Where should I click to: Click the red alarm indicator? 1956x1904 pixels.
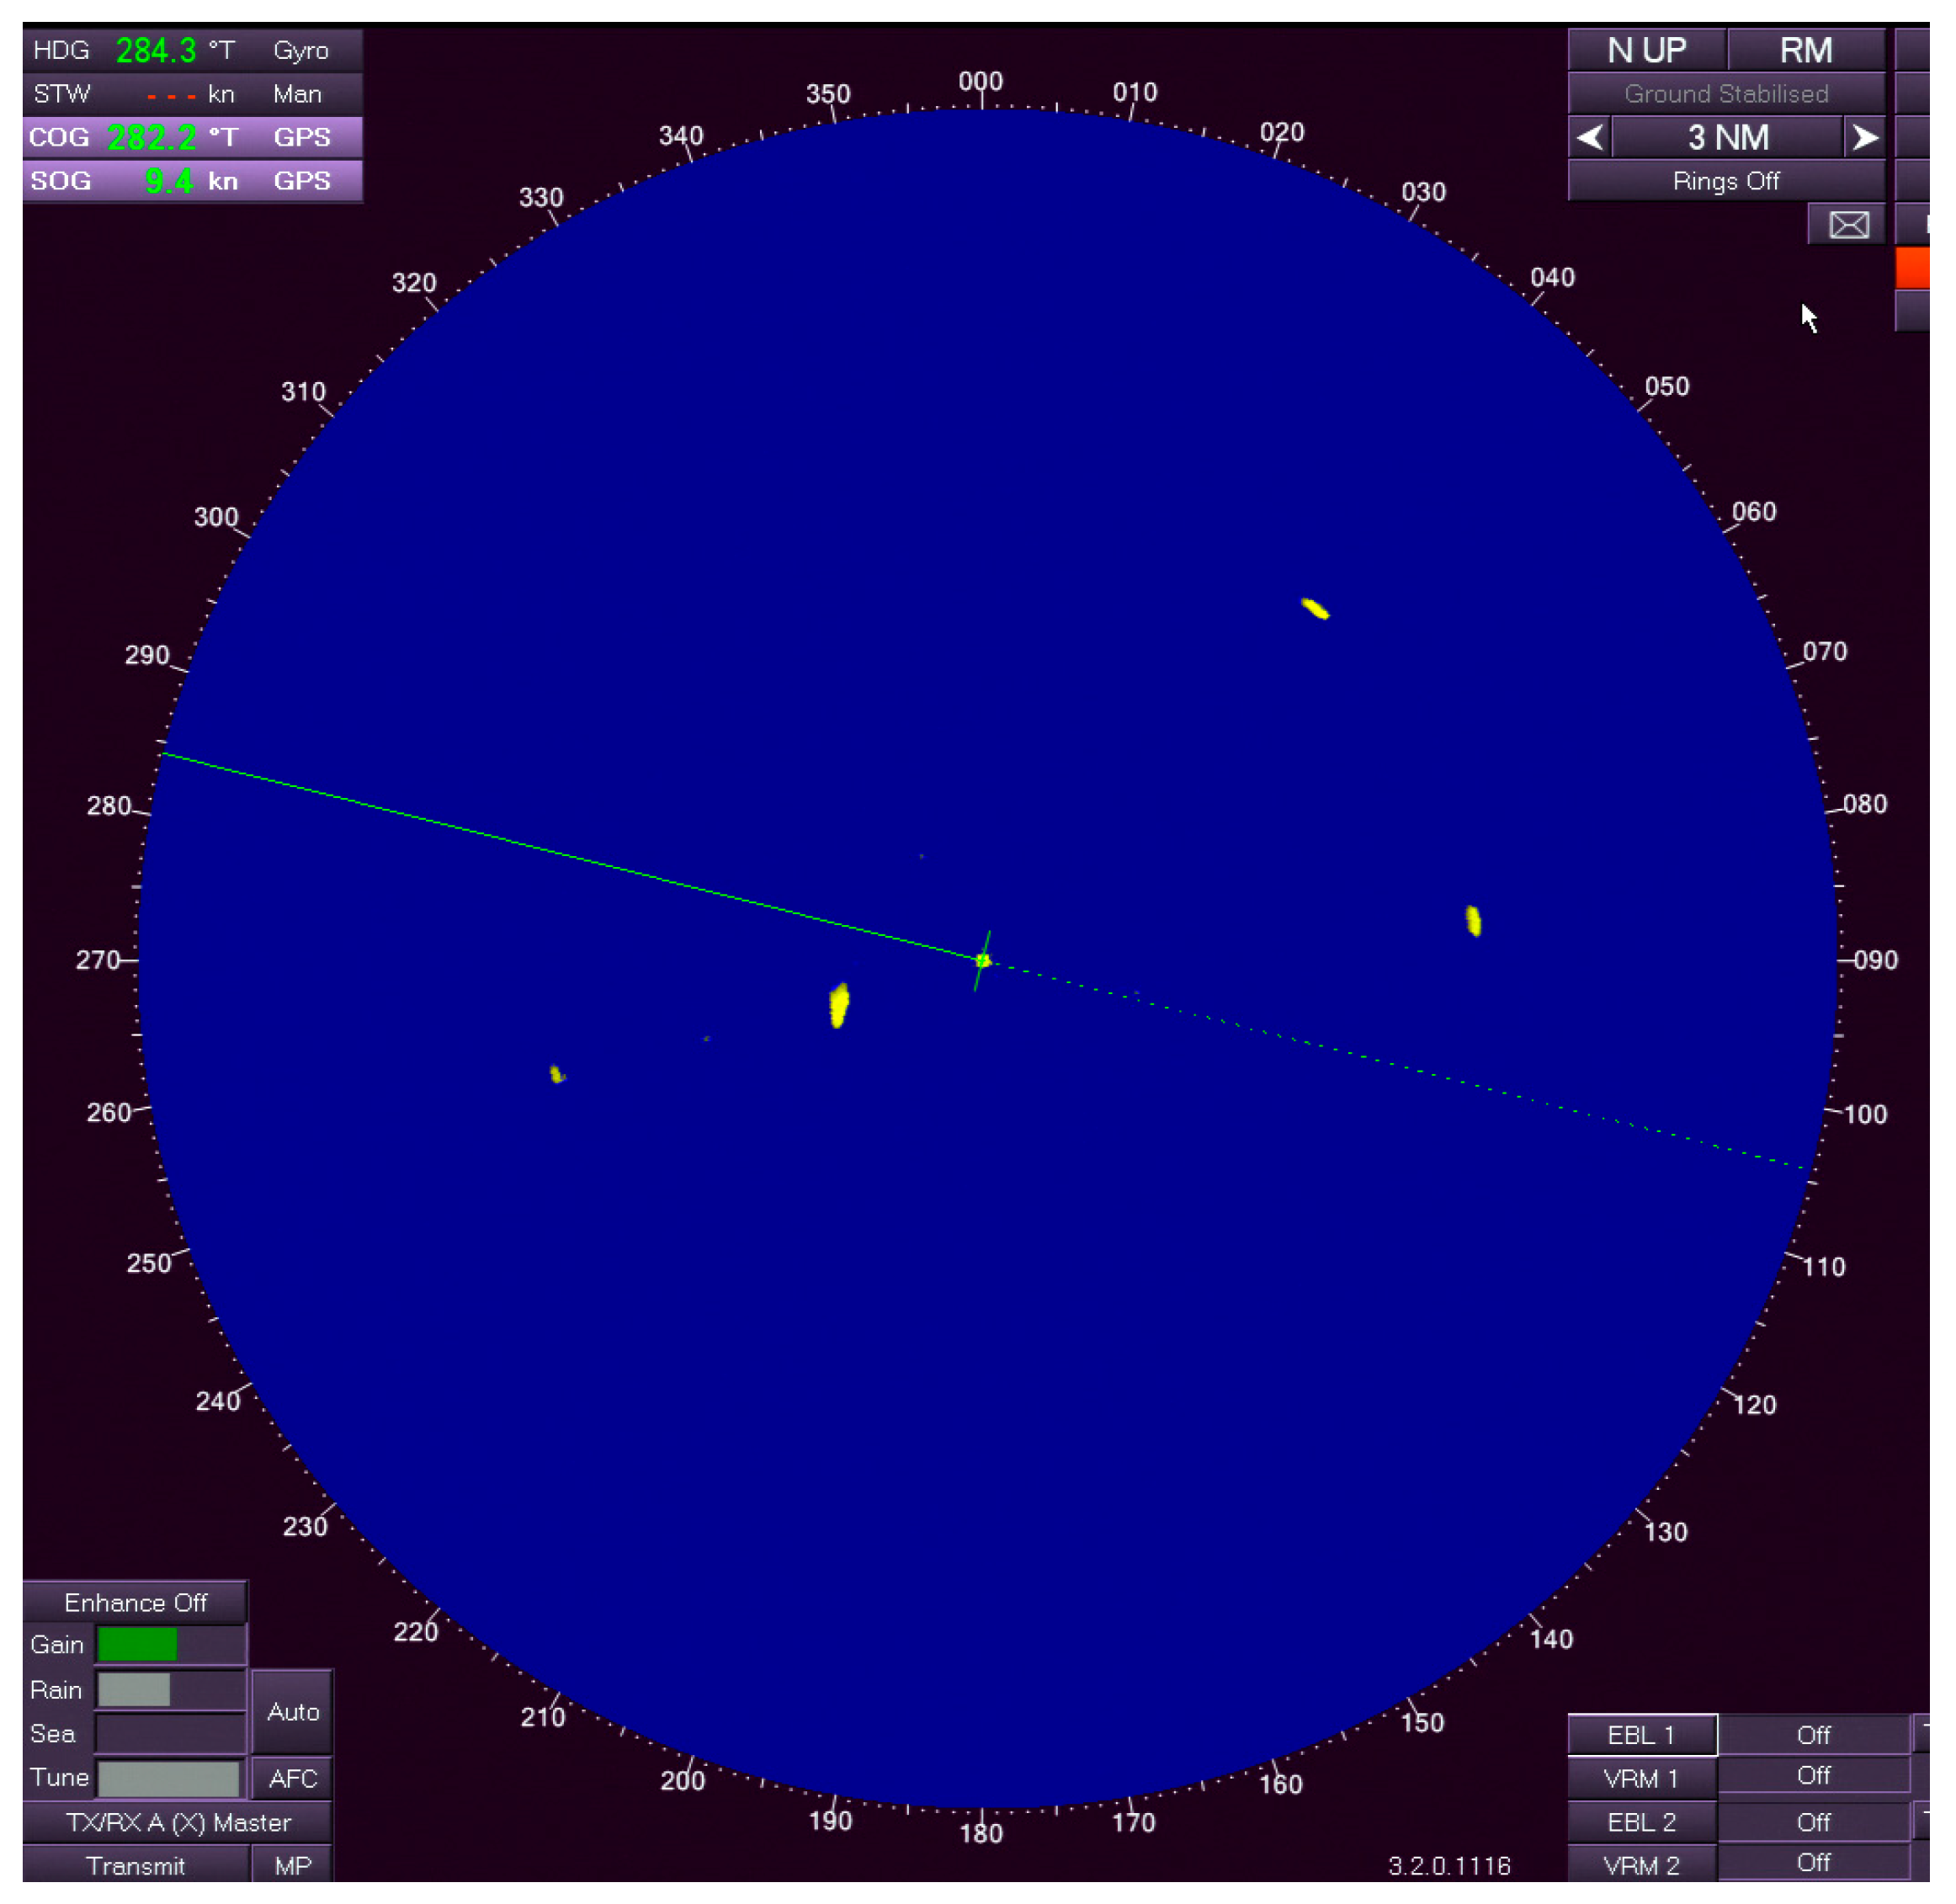(x=1911, y=268)
